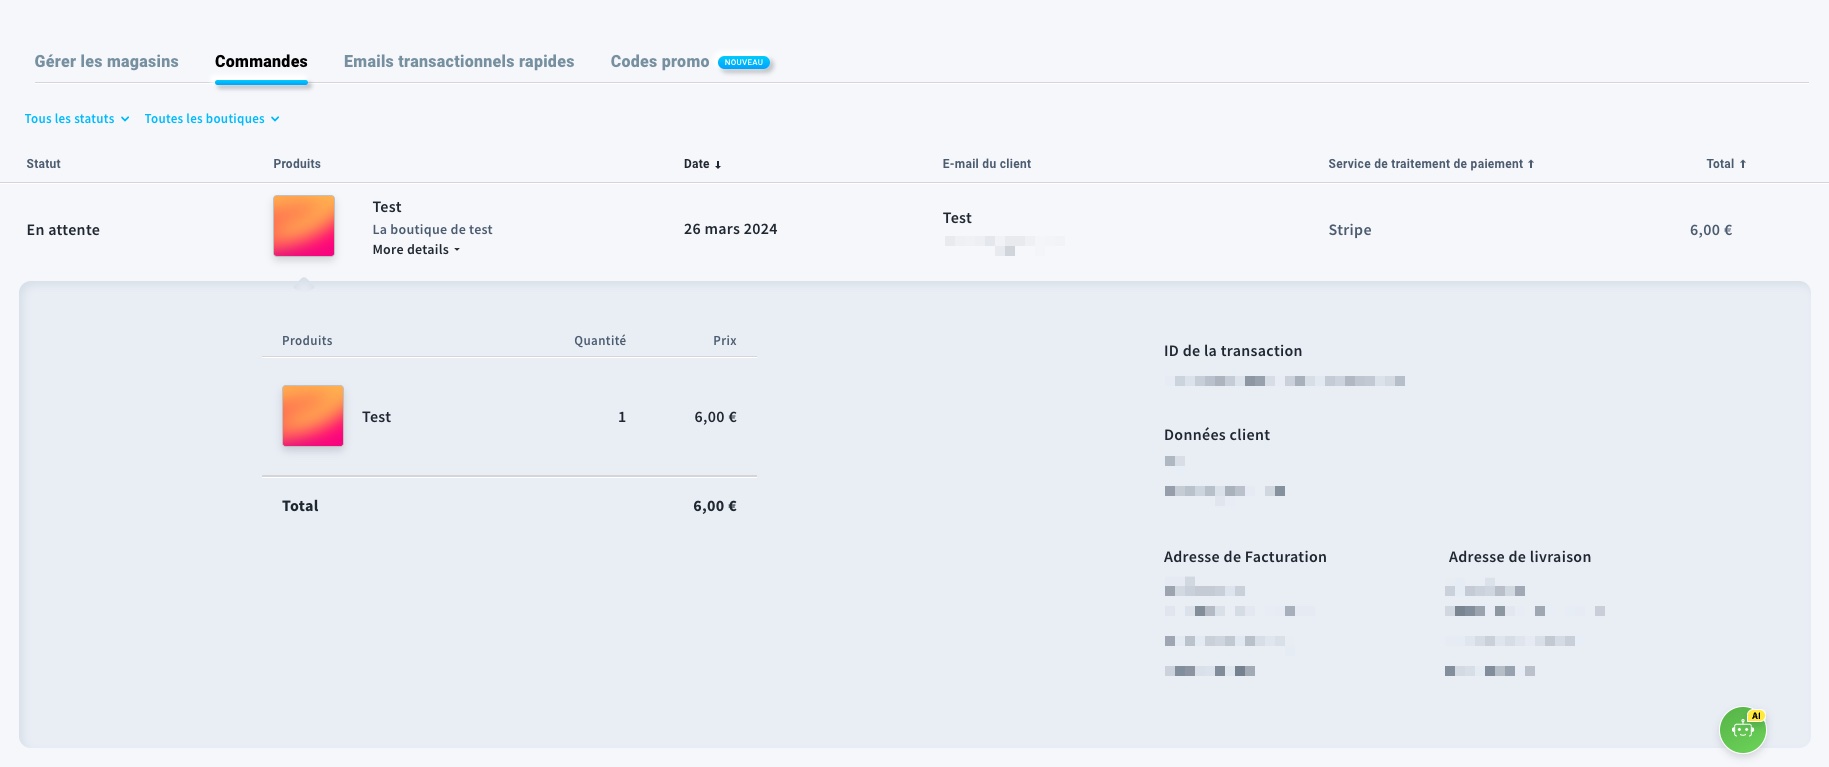Click the Test product name in order row
This screenshot has height=767, width=1829.
click(x=387, y=207)
